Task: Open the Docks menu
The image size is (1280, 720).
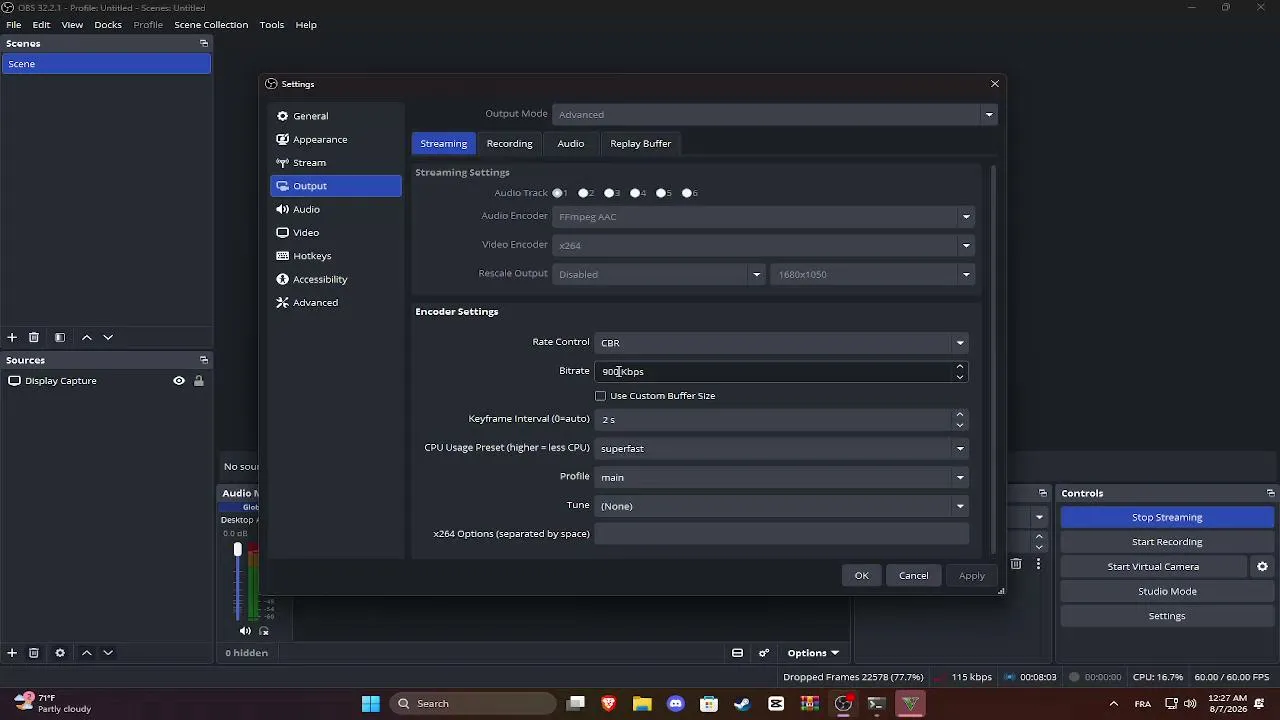Action: [x=108, y=25]
